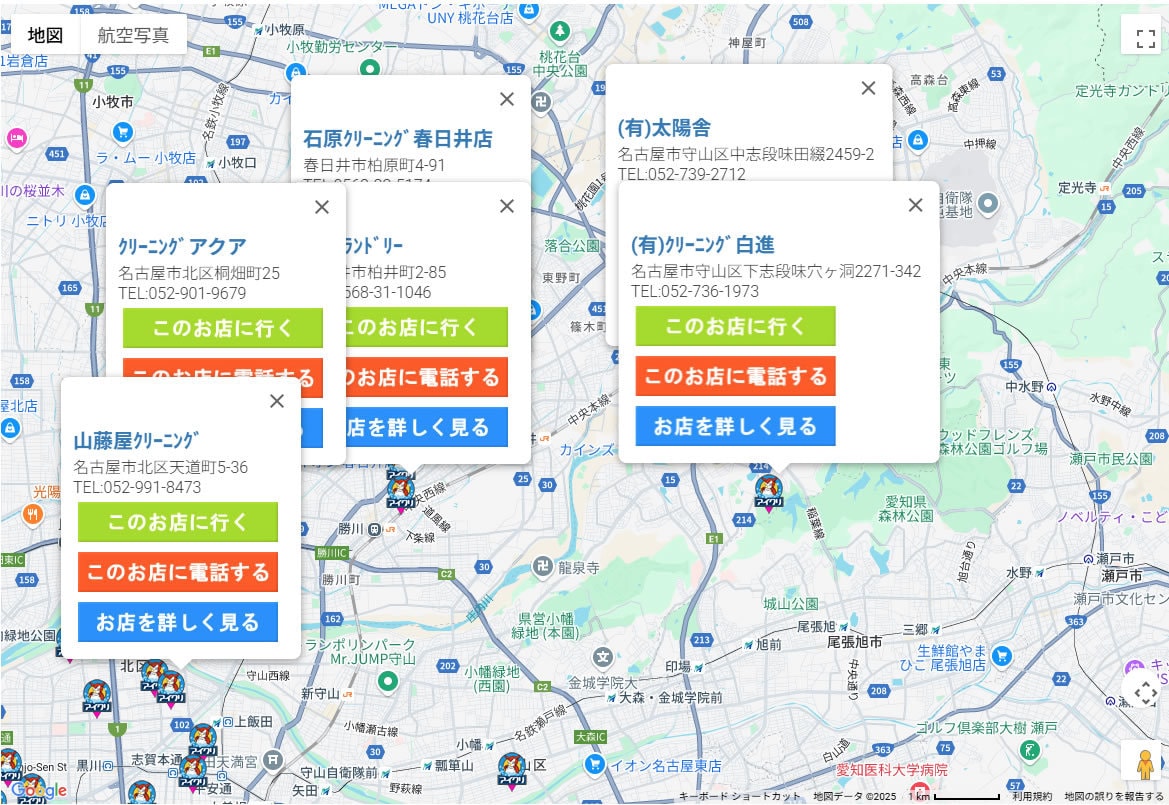Click the shop marker under クリーニング白進 popup
Image resolution: width=1169 pixels, height=805 pixels.
pos(769,493)
